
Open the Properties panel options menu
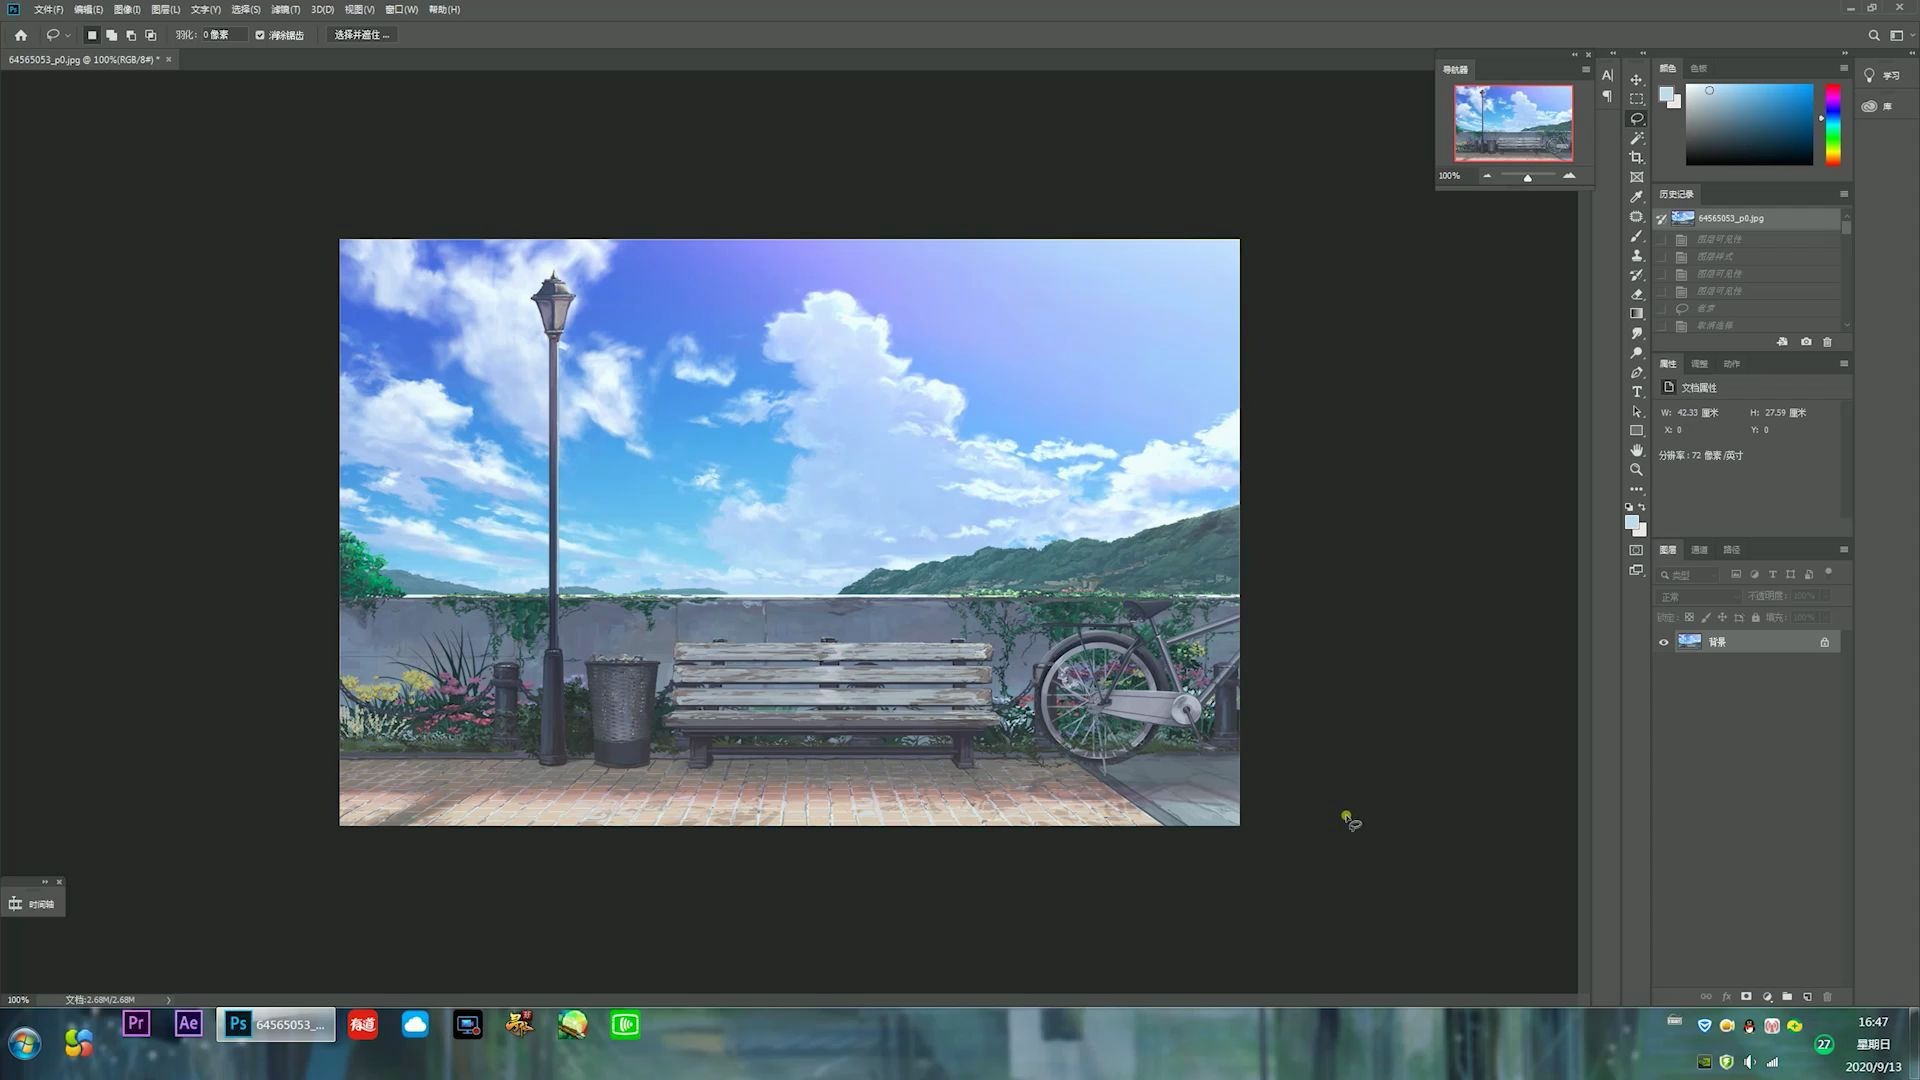(1844, 364)
